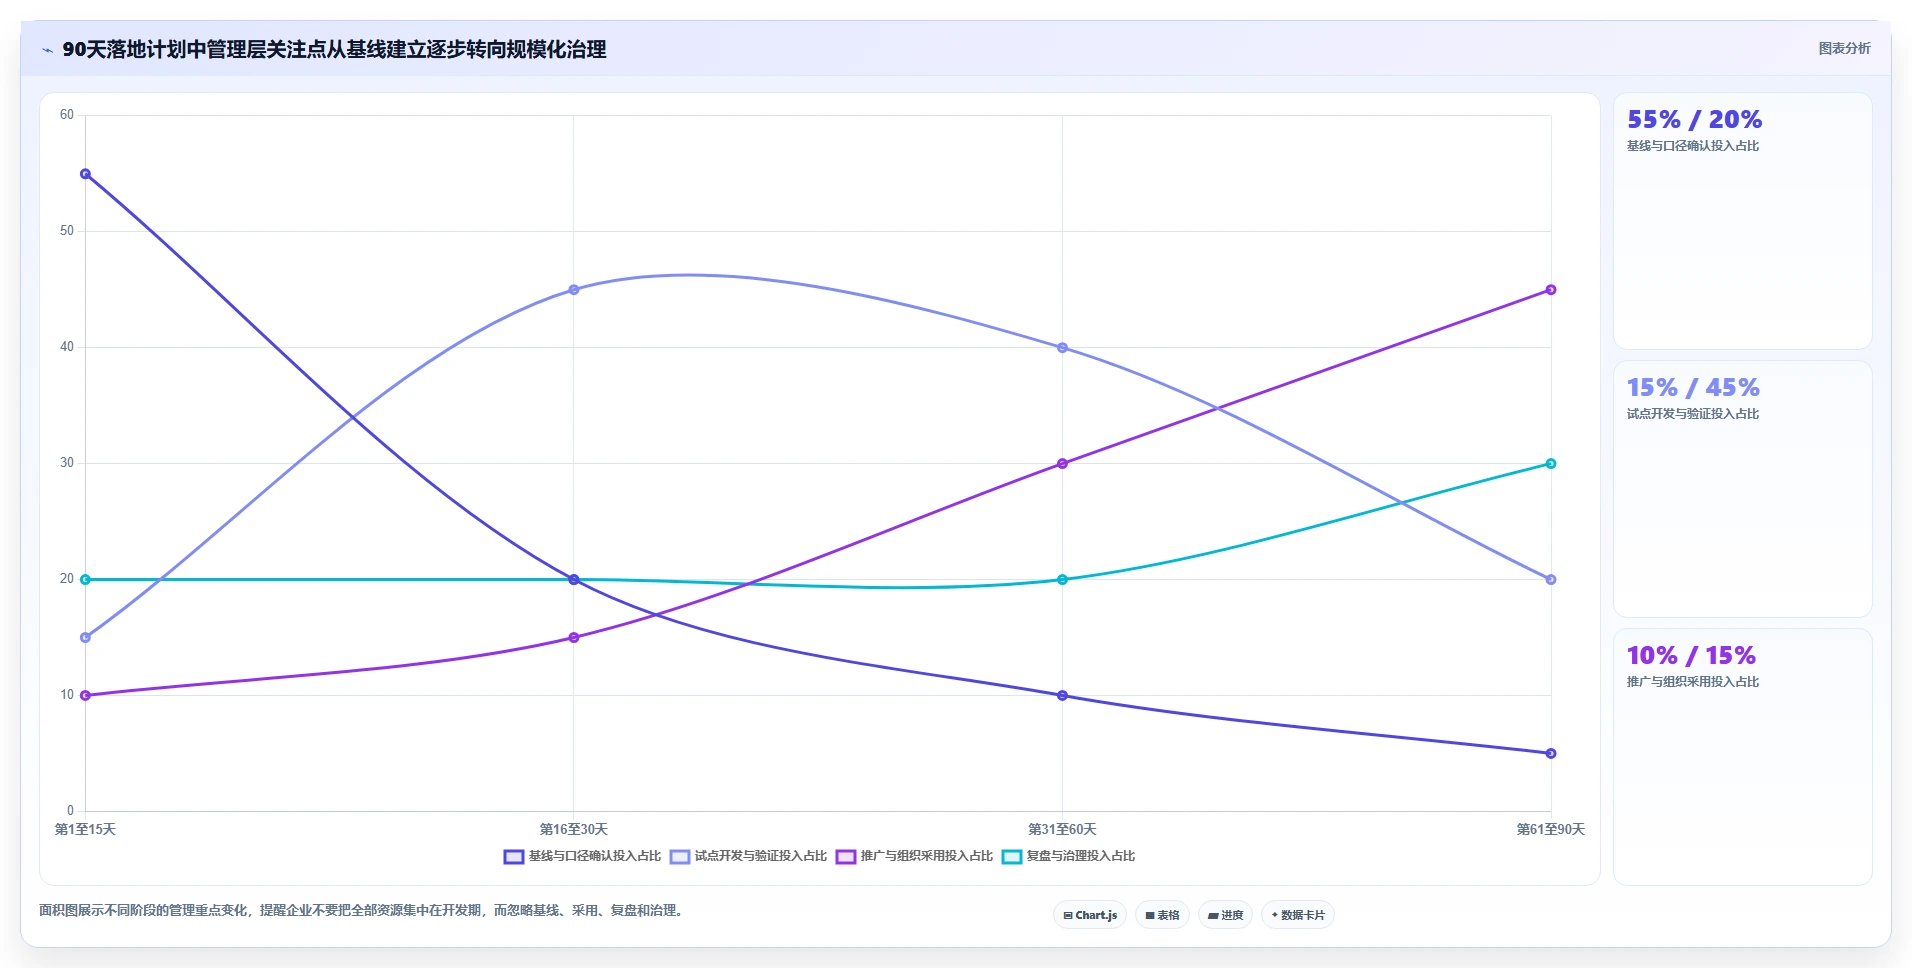1912x968 pixels.
Task: Click the light-blue 20 point at 第61至90天
Action: (1551, 580)
